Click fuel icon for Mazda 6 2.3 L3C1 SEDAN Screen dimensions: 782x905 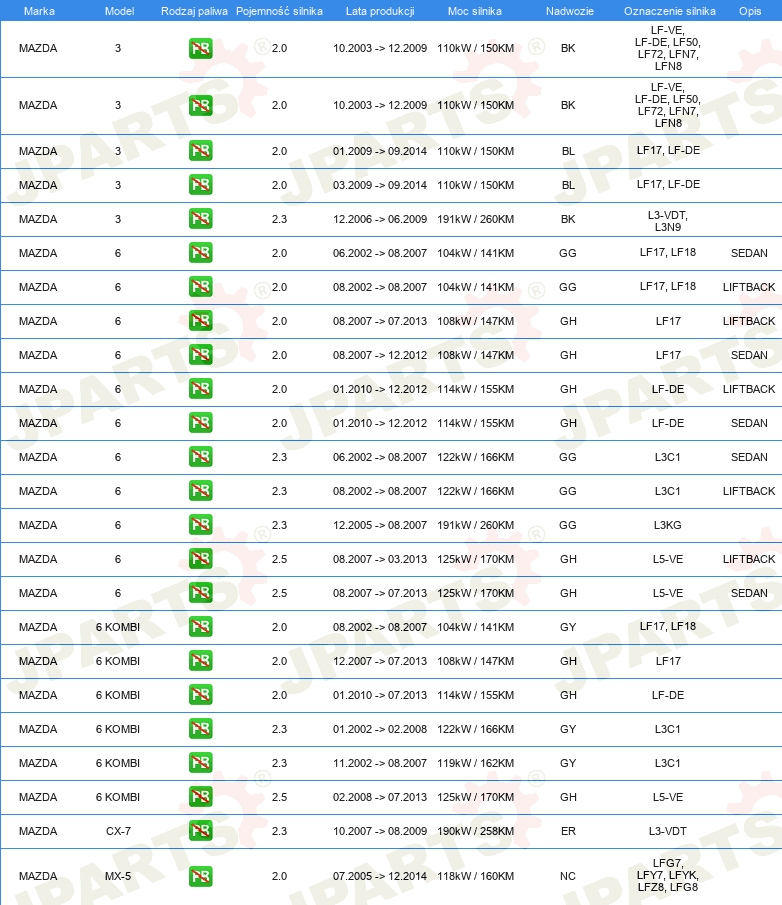point(200,457)
